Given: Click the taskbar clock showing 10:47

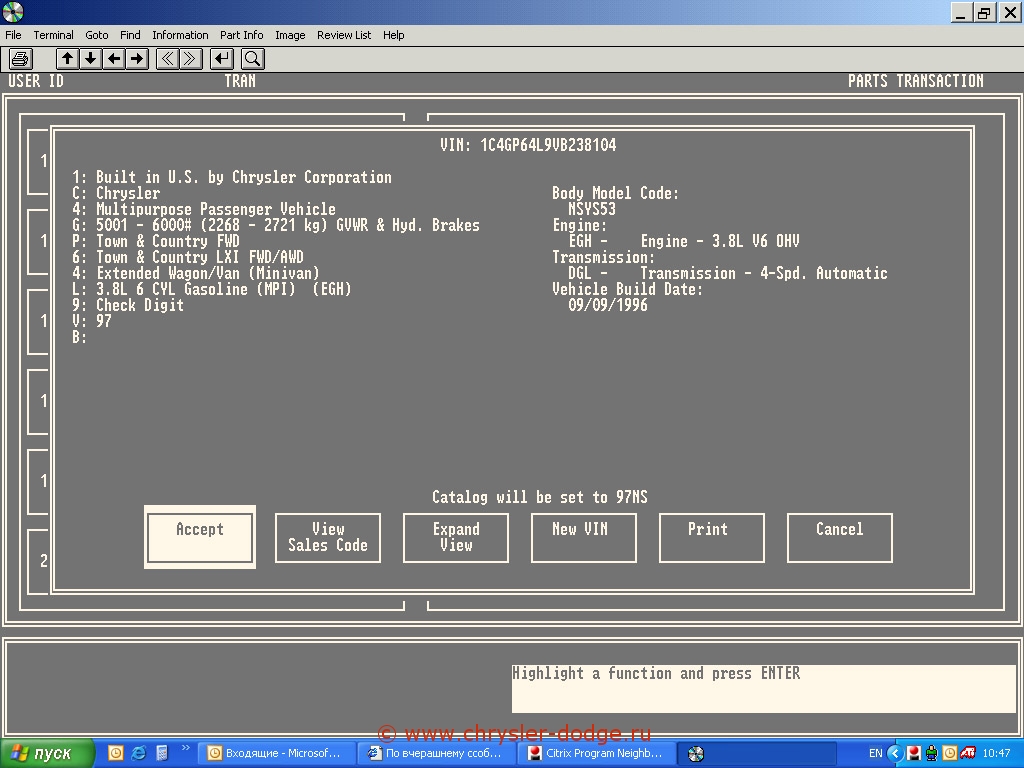Looking at the screenshot, I should click(996, 754).
